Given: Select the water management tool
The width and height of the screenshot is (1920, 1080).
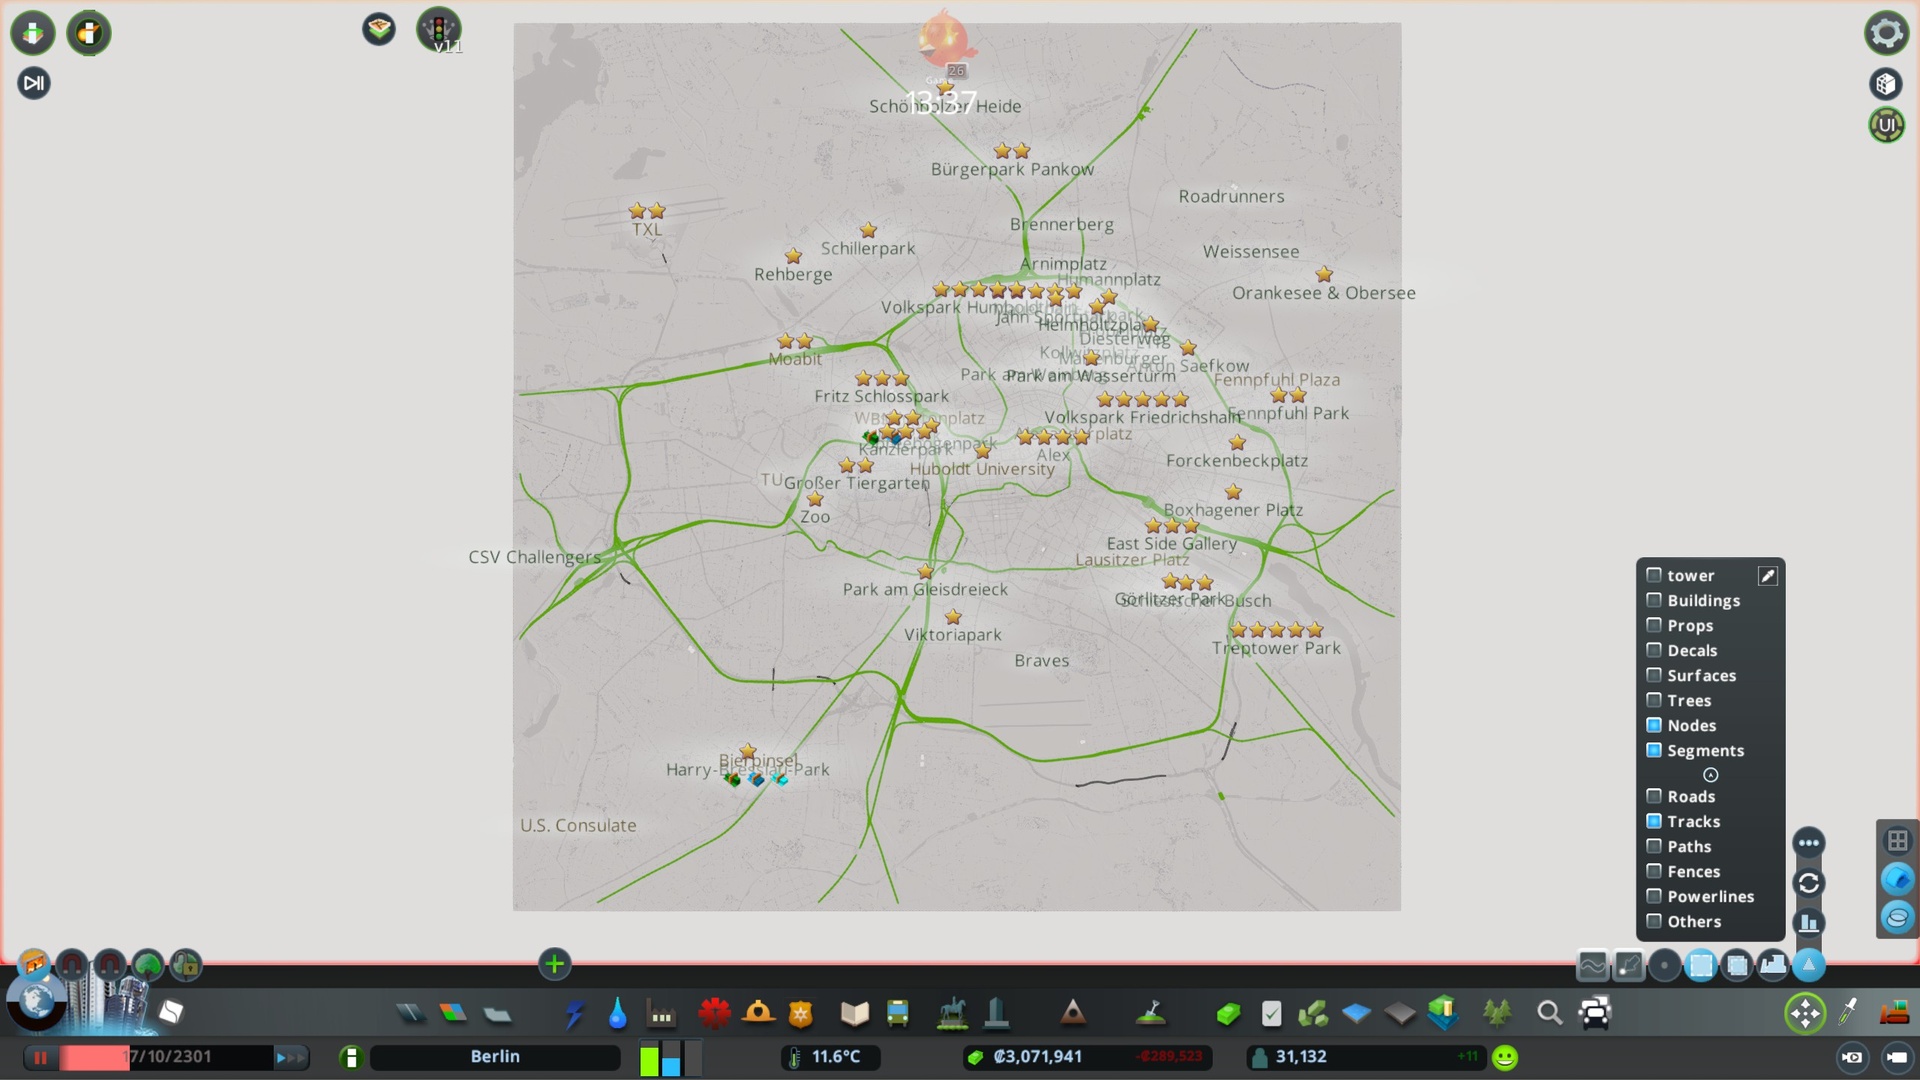Looking at the screenshot, I should coord(617,1013).
